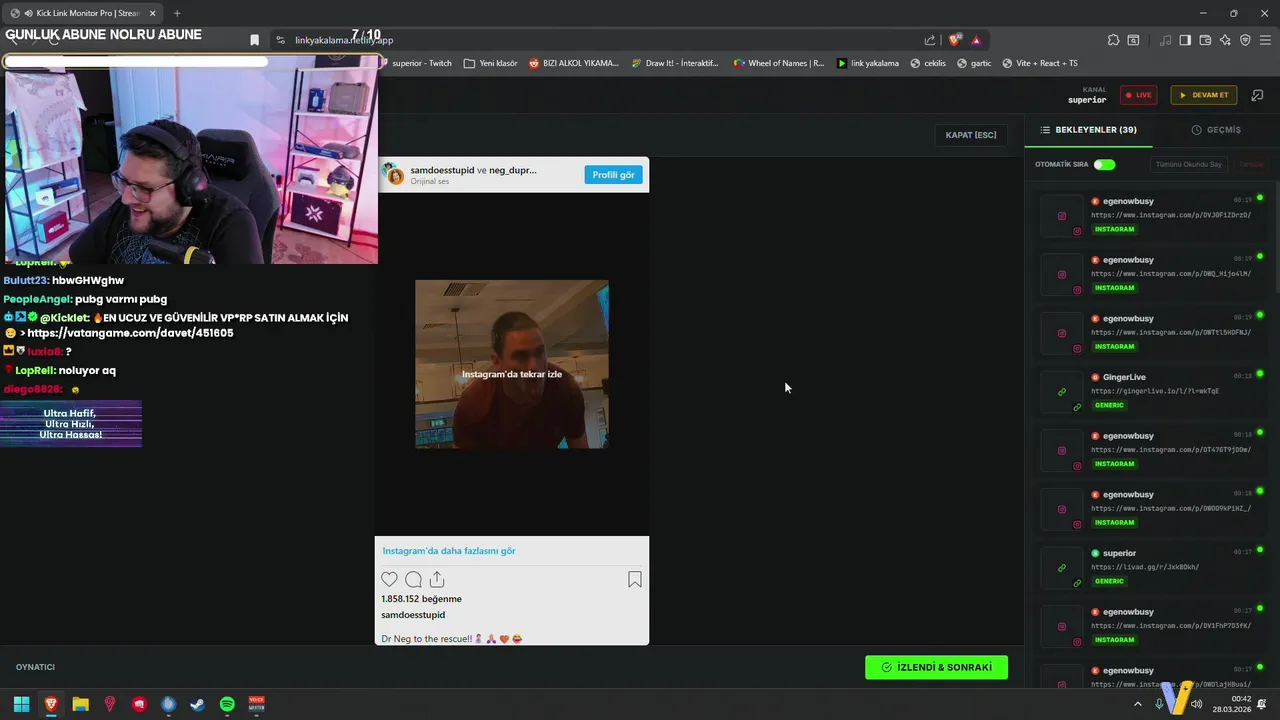Click the Brave browser taskbar icon
This screenshot has height=720, width=1280.
51,704
